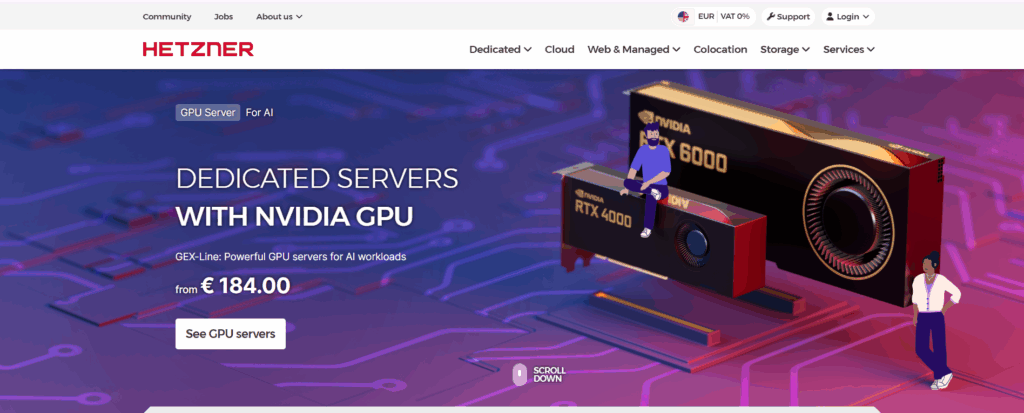Click the GEX-Line description text
Viewport: 1024px width, 413px height.
[291, 257]
